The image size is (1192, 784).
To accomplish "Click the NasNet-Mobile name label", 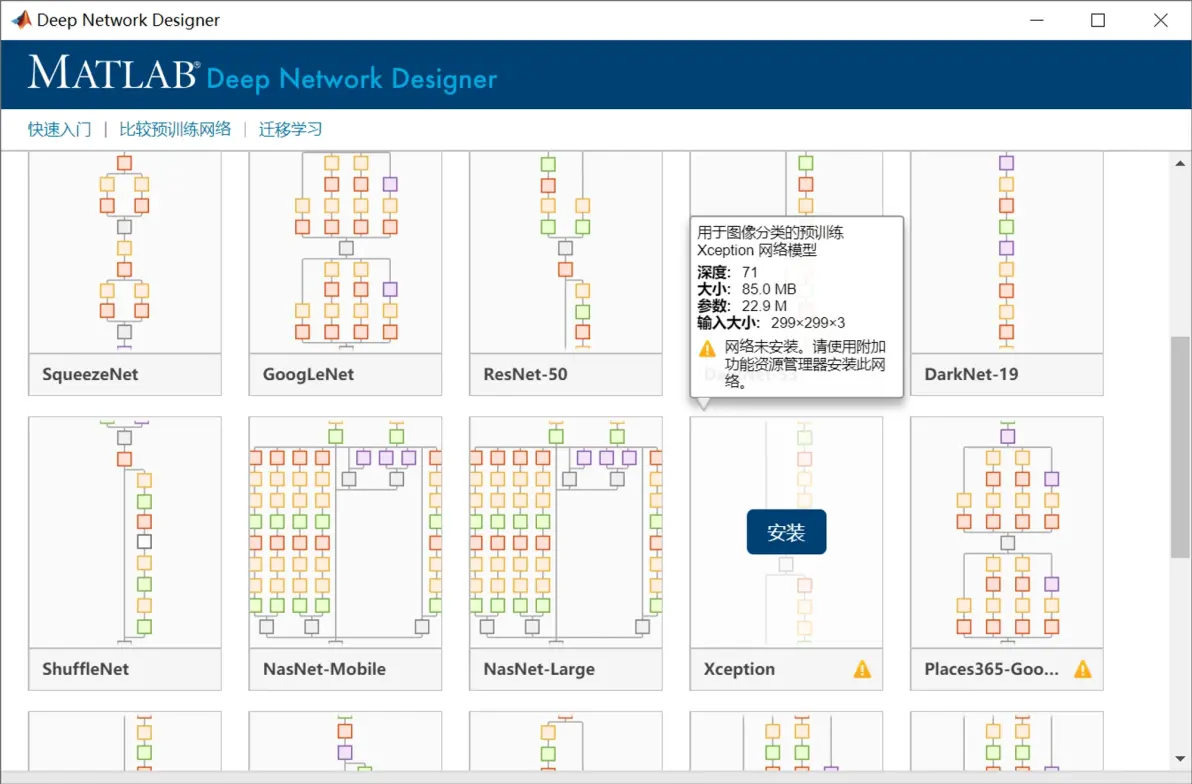I will click(x=324, y=669).
